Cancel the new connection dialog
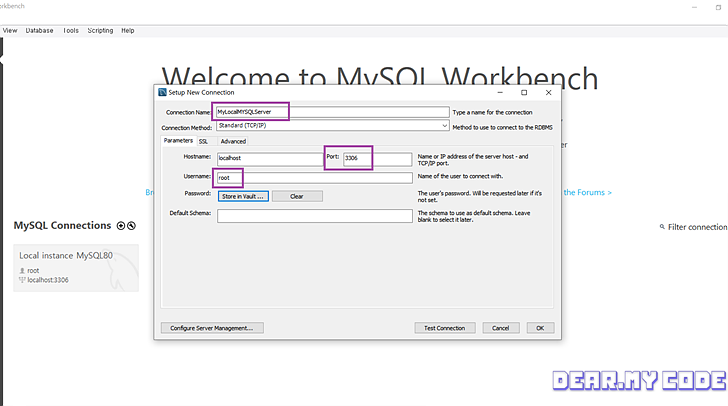The height and width of the screenshot is (406, 728). pos(501,328)
